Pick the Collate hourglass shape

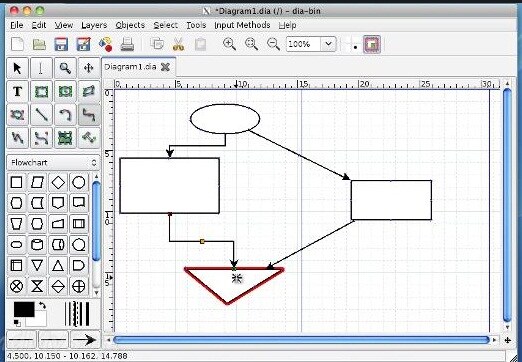(37, 286)
